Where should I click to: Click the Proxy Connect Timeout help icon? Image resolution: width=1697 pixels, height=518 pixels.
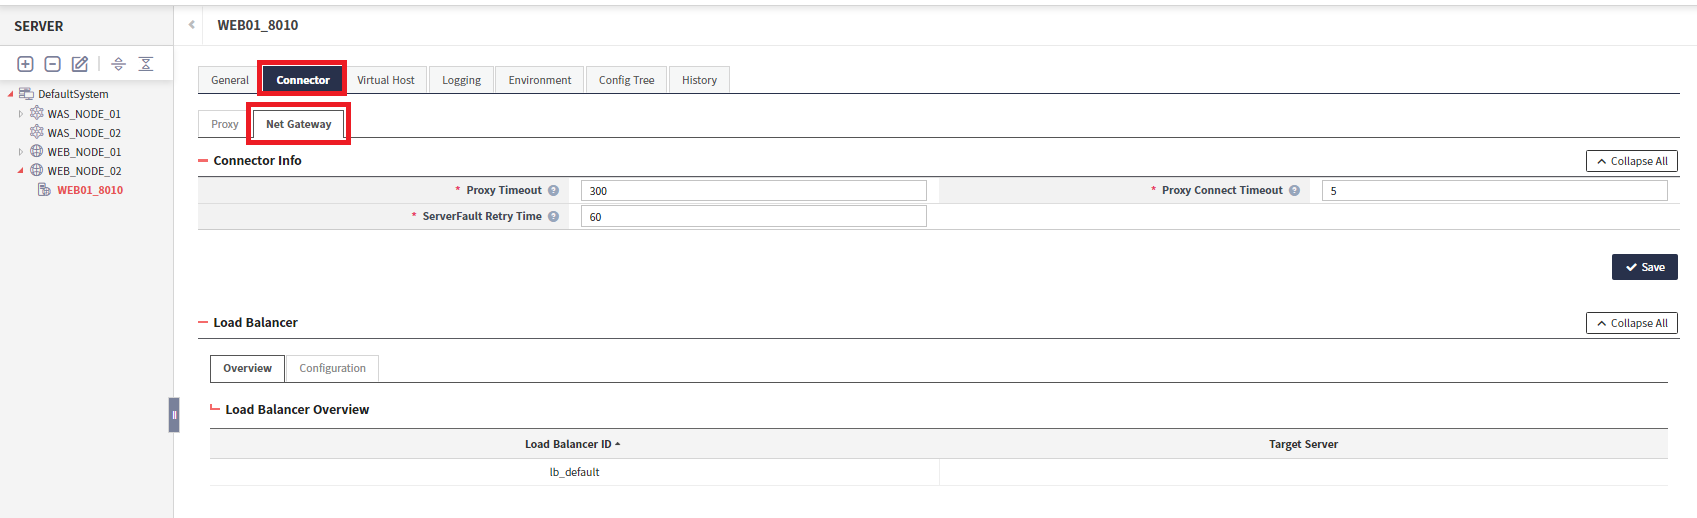[1294, 191]
